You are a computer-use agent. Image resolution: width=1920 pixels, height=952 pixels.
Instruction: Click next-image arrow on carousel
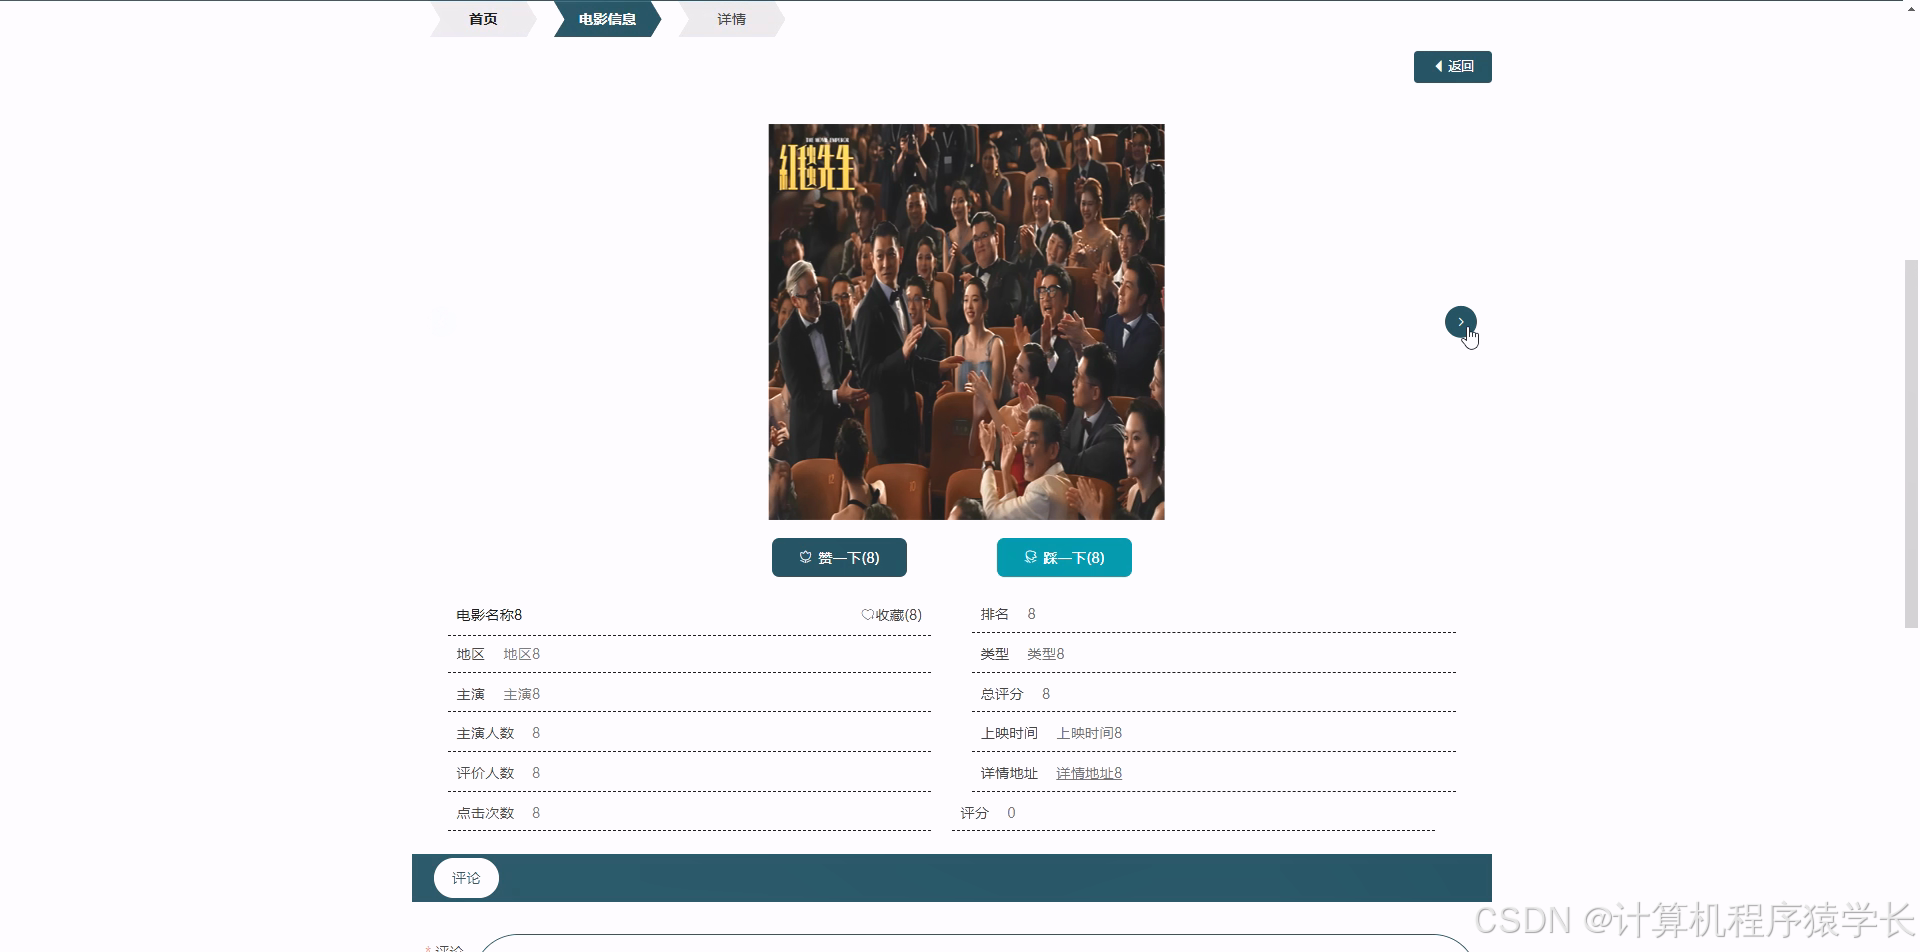click(1460, 322)
